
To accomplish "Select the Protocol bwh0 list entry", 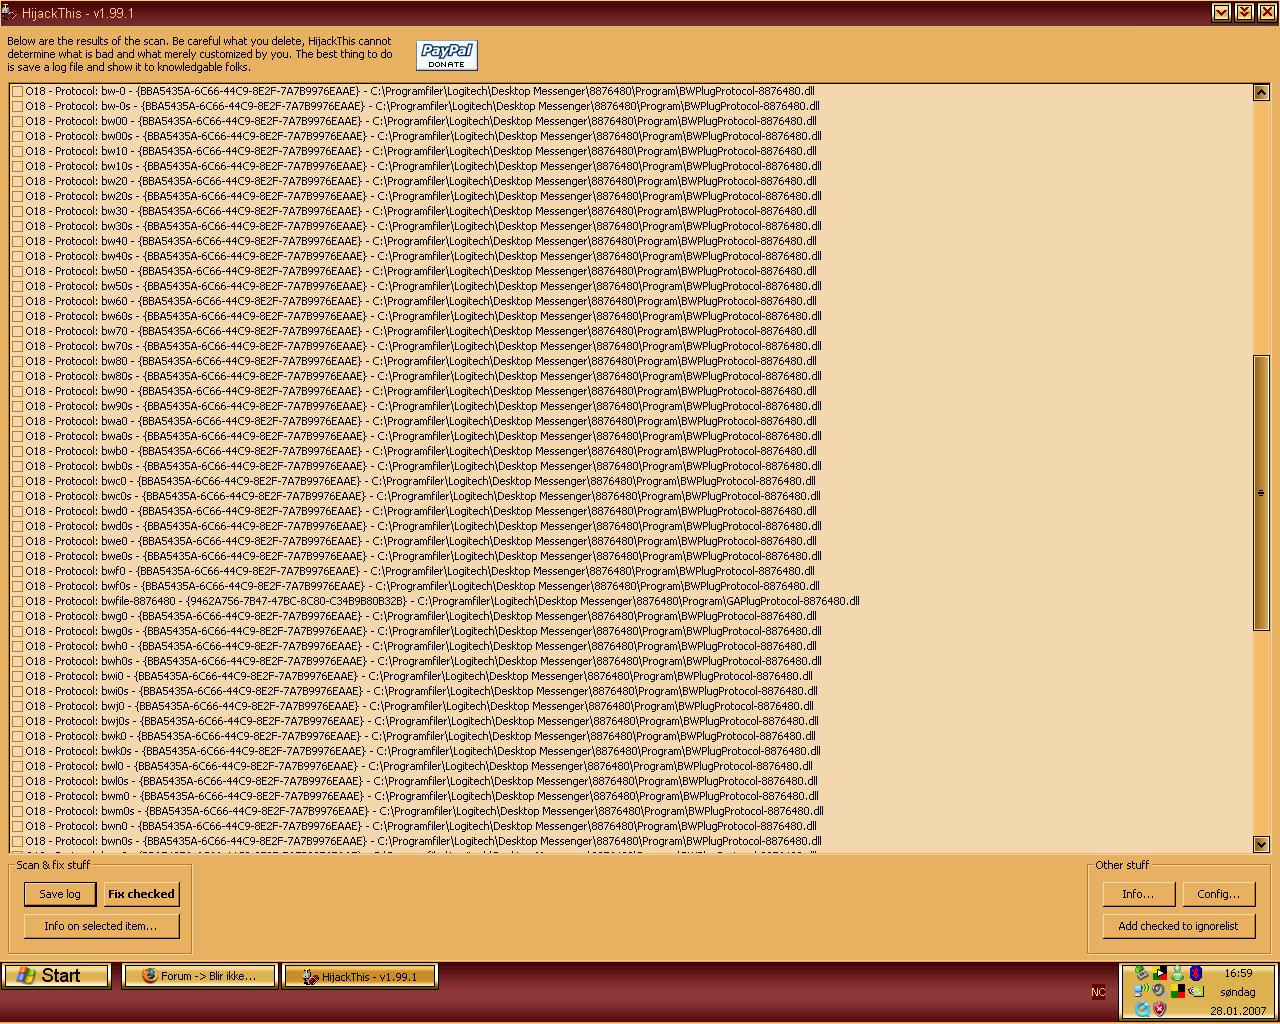I will 420,646.
